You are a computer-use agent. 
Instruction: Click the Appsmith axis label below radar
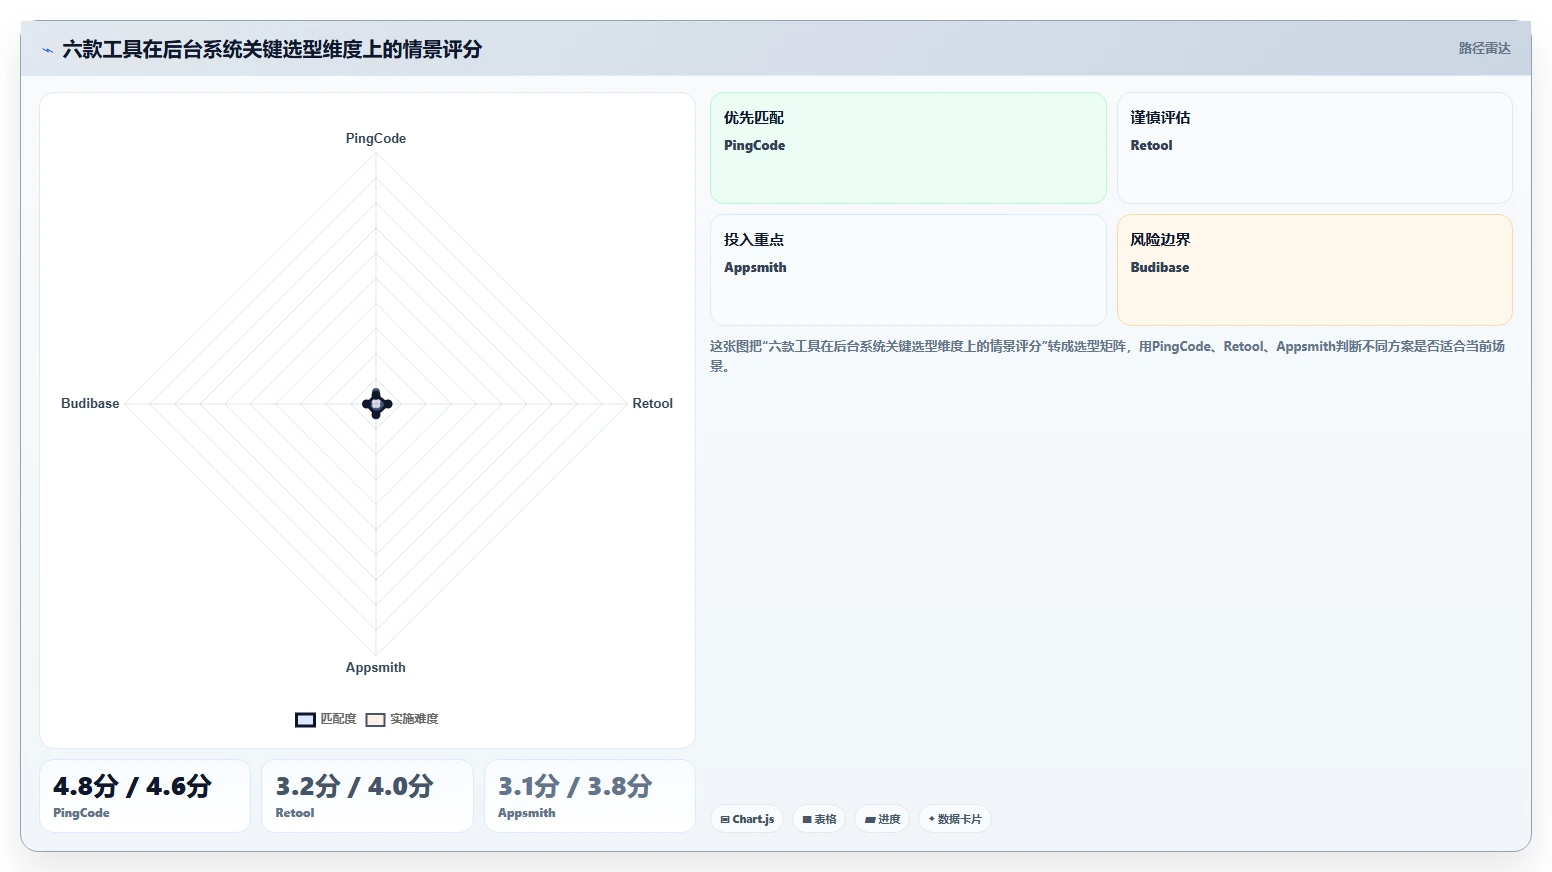376,667
